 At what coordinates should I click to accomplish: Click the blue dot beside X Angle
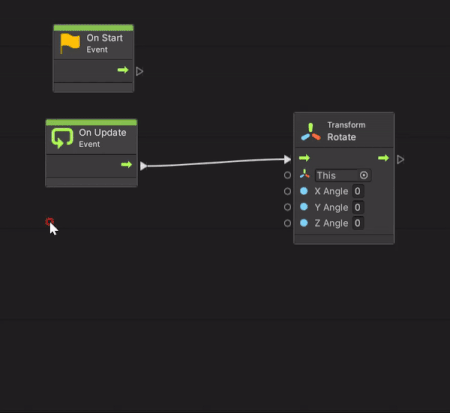coord(304,191)
